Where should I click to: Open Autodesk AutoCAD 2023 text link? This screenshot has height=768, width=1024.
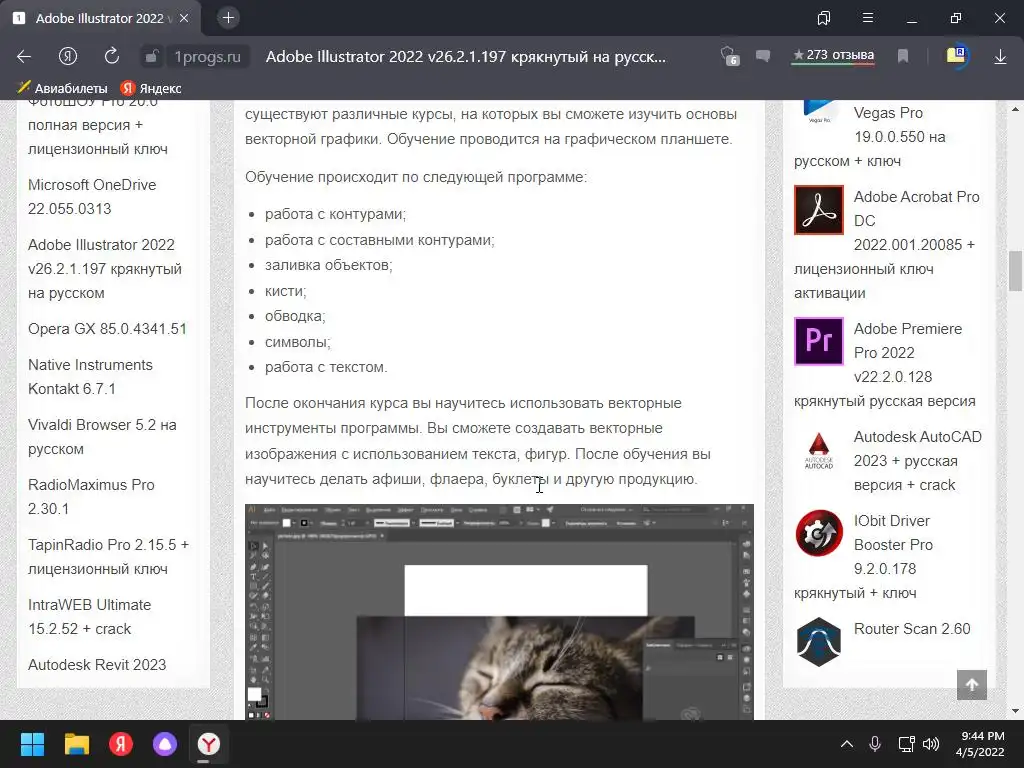(918, 460)
